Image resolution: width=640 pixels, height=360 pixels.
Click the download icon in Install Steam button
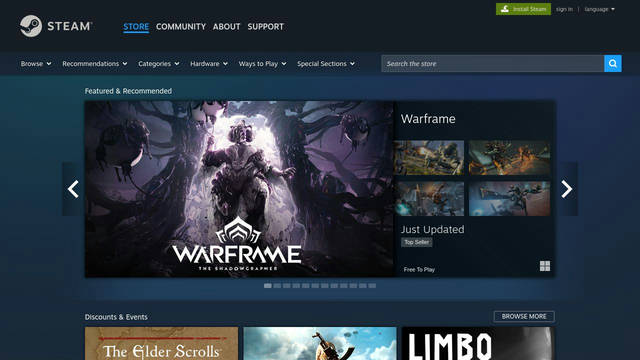pos(505,9)
